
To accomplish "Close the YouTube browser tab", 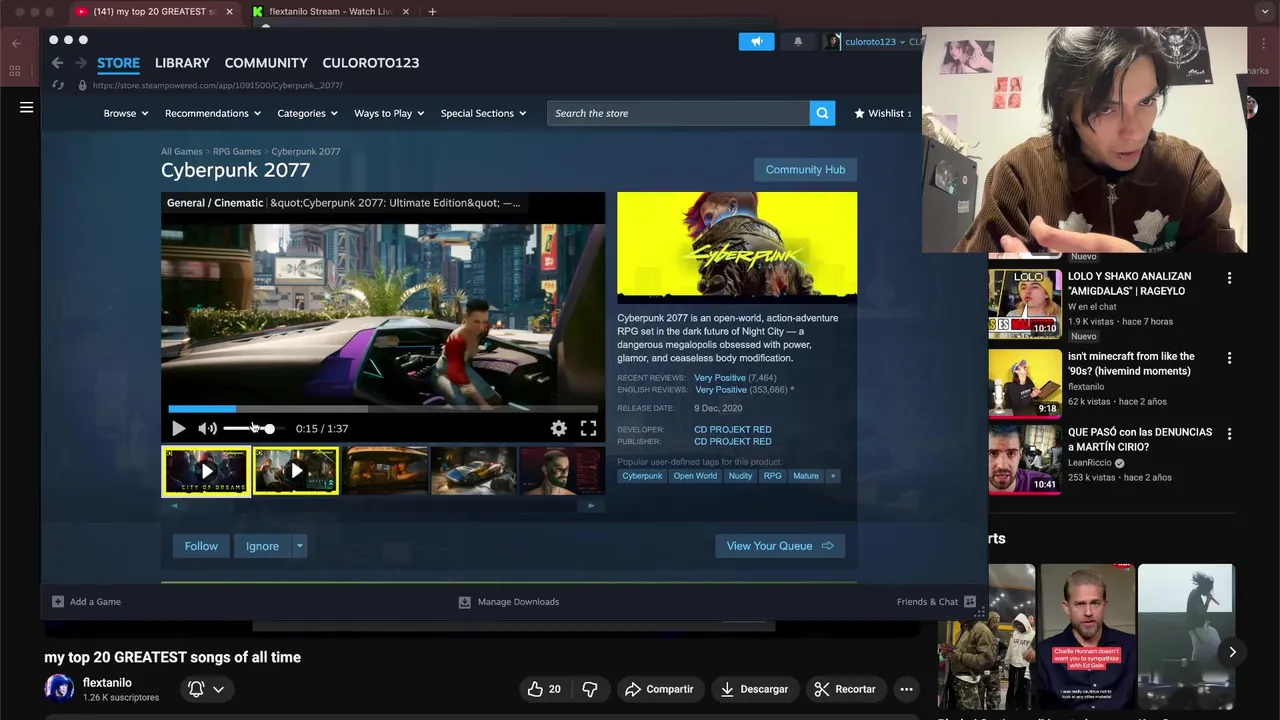I will tap(229, 12).
